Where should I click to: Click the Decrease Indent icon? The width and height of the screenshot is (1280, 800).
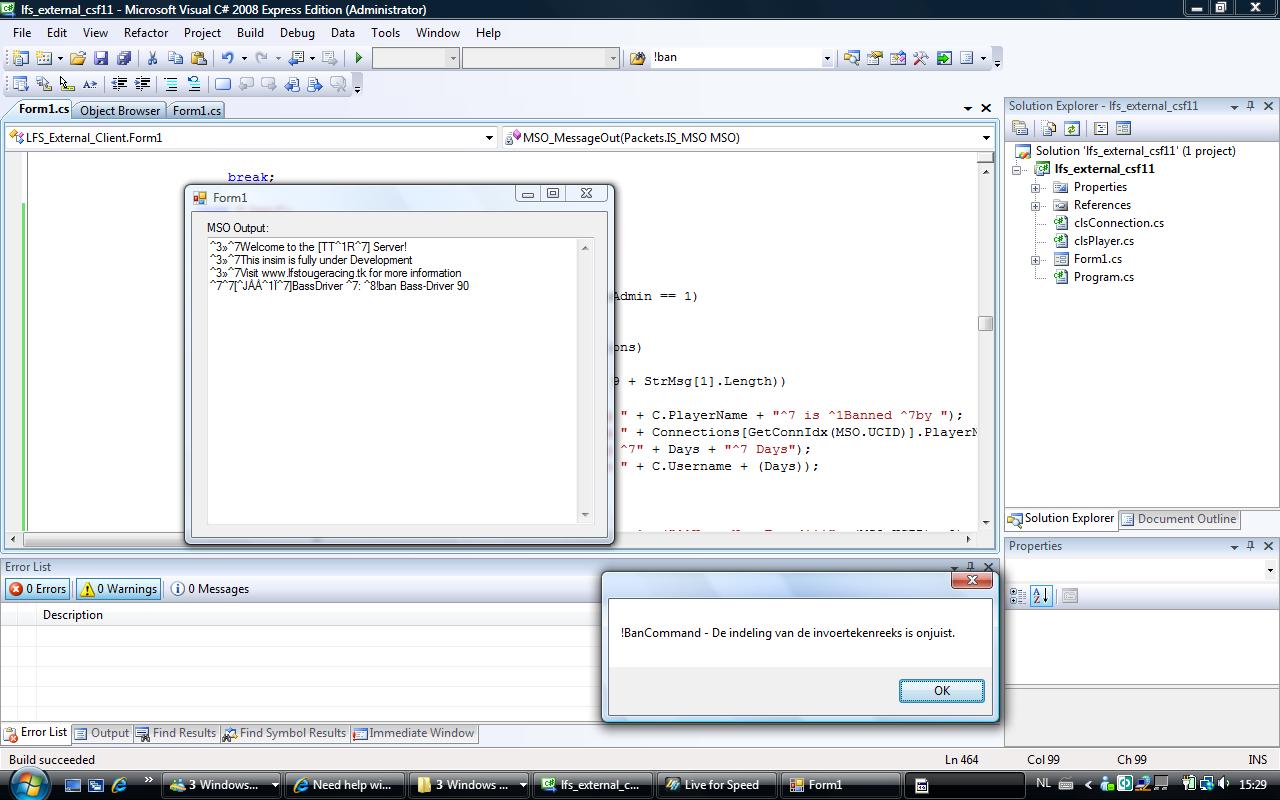[x=119, y=84]
